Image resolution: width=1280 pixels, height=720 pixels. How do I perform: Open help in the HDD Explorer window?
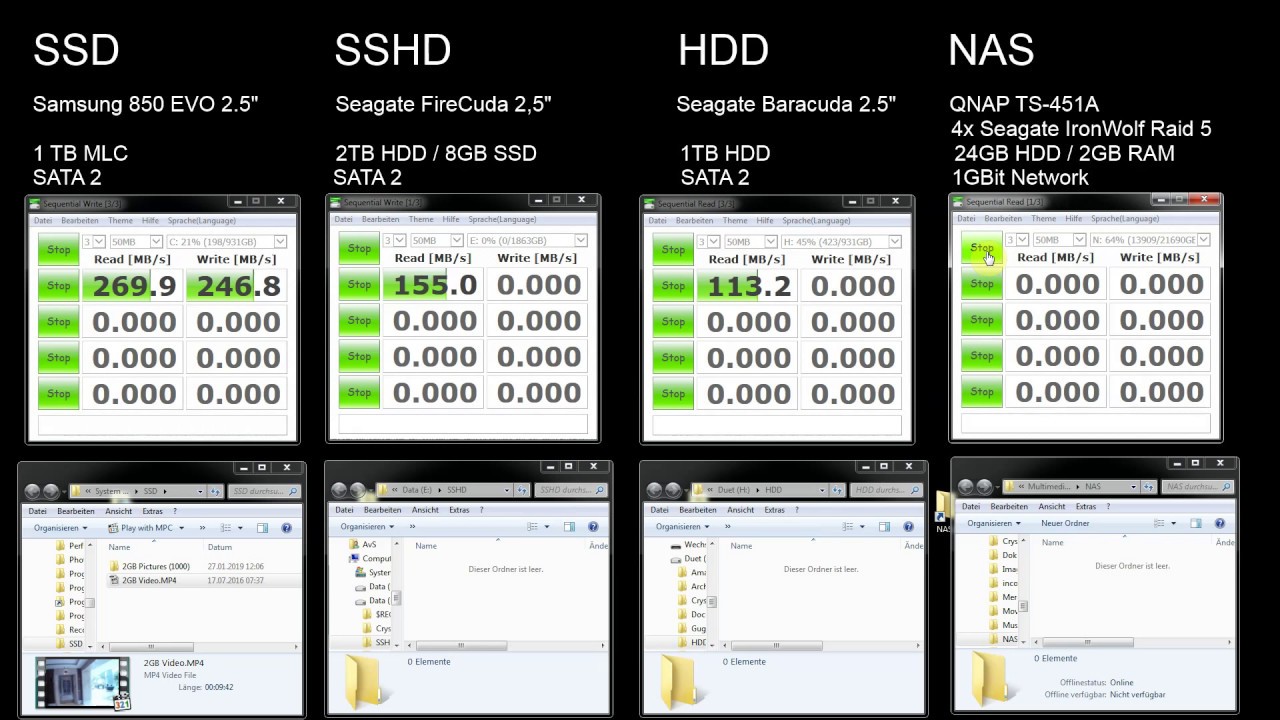click(908, 526)
